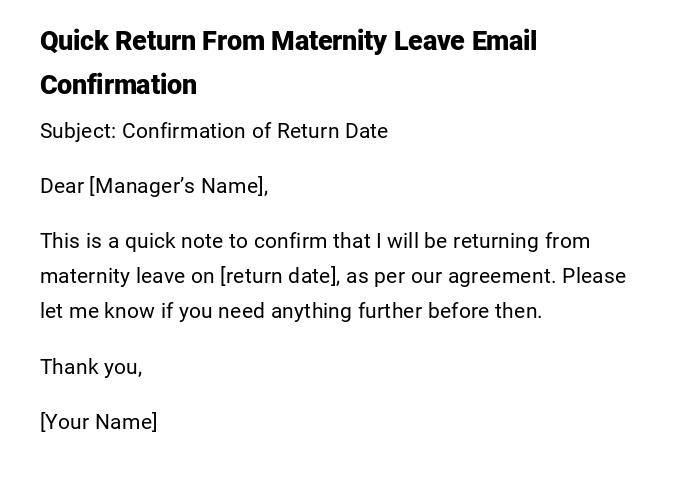This screenshot has width=700, height=484.
Task: Click "maternity" in the body paragraph
Action: tap(83, 276)
